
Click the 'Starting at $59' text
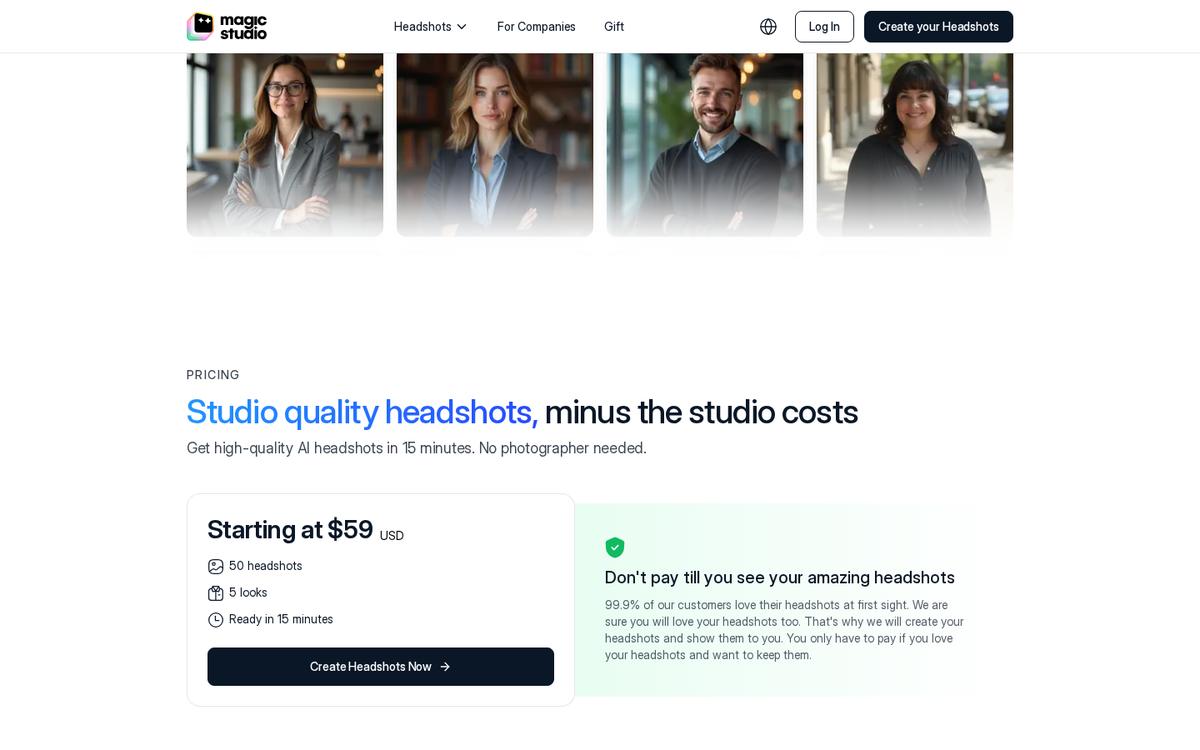click(290, 530)
